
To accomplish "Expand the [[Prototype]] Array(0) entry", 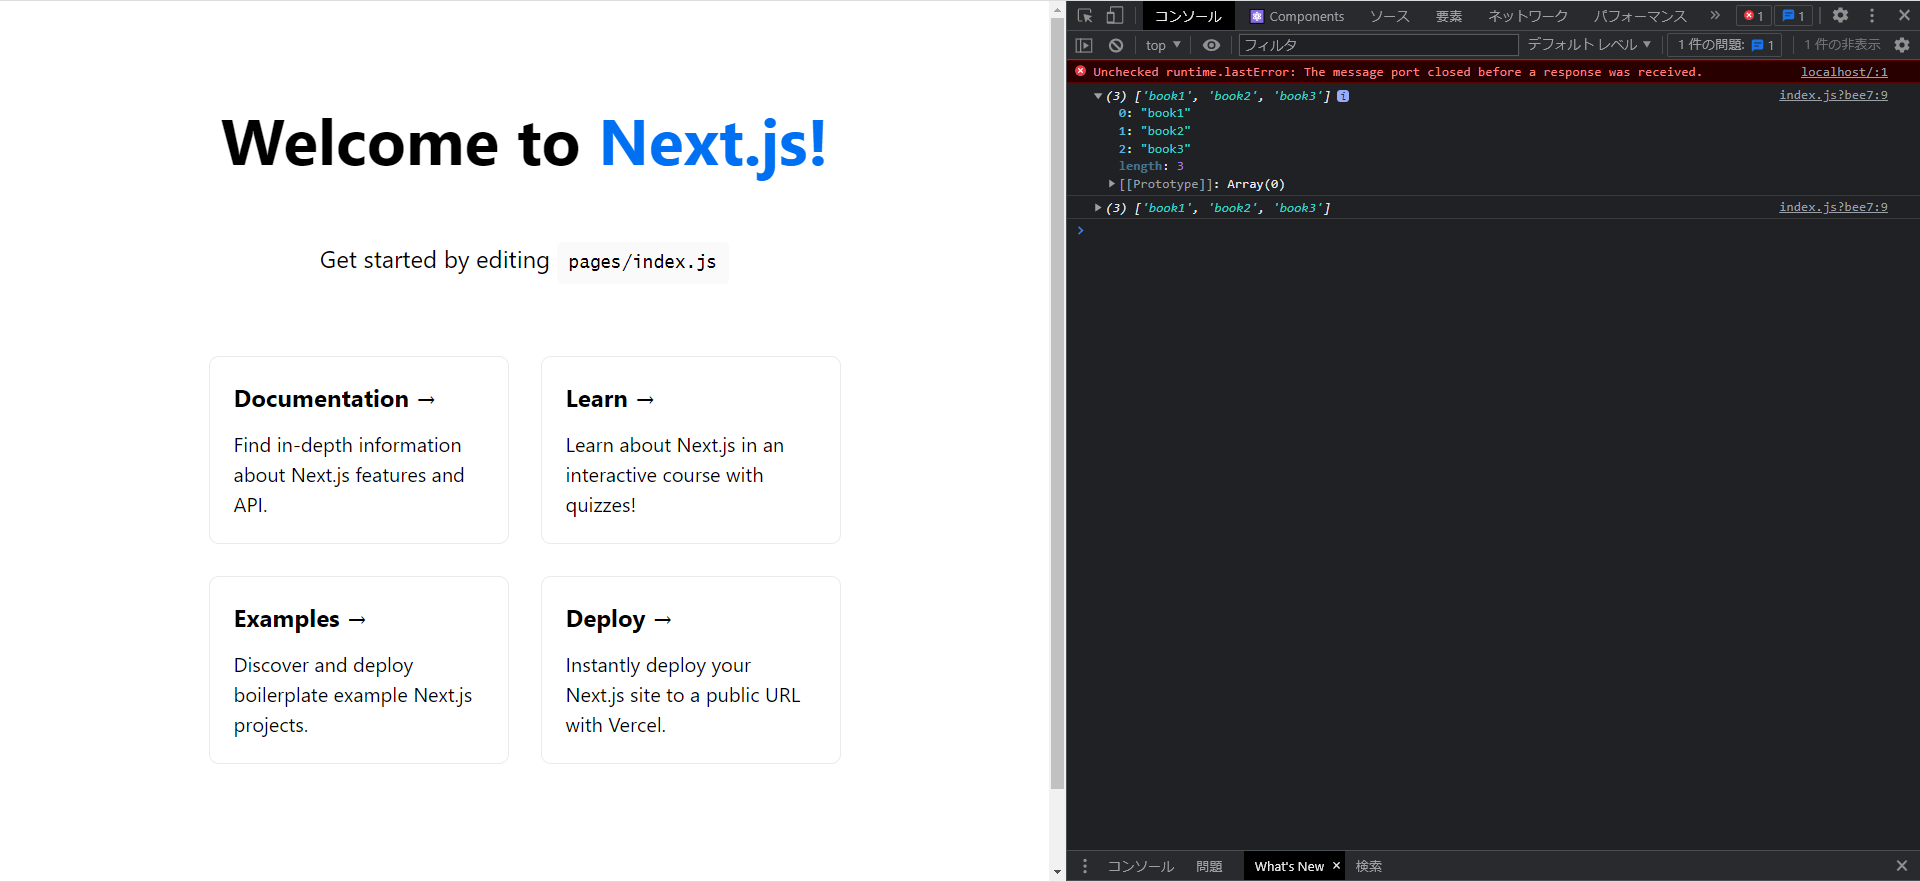I will coord(1111,184).
